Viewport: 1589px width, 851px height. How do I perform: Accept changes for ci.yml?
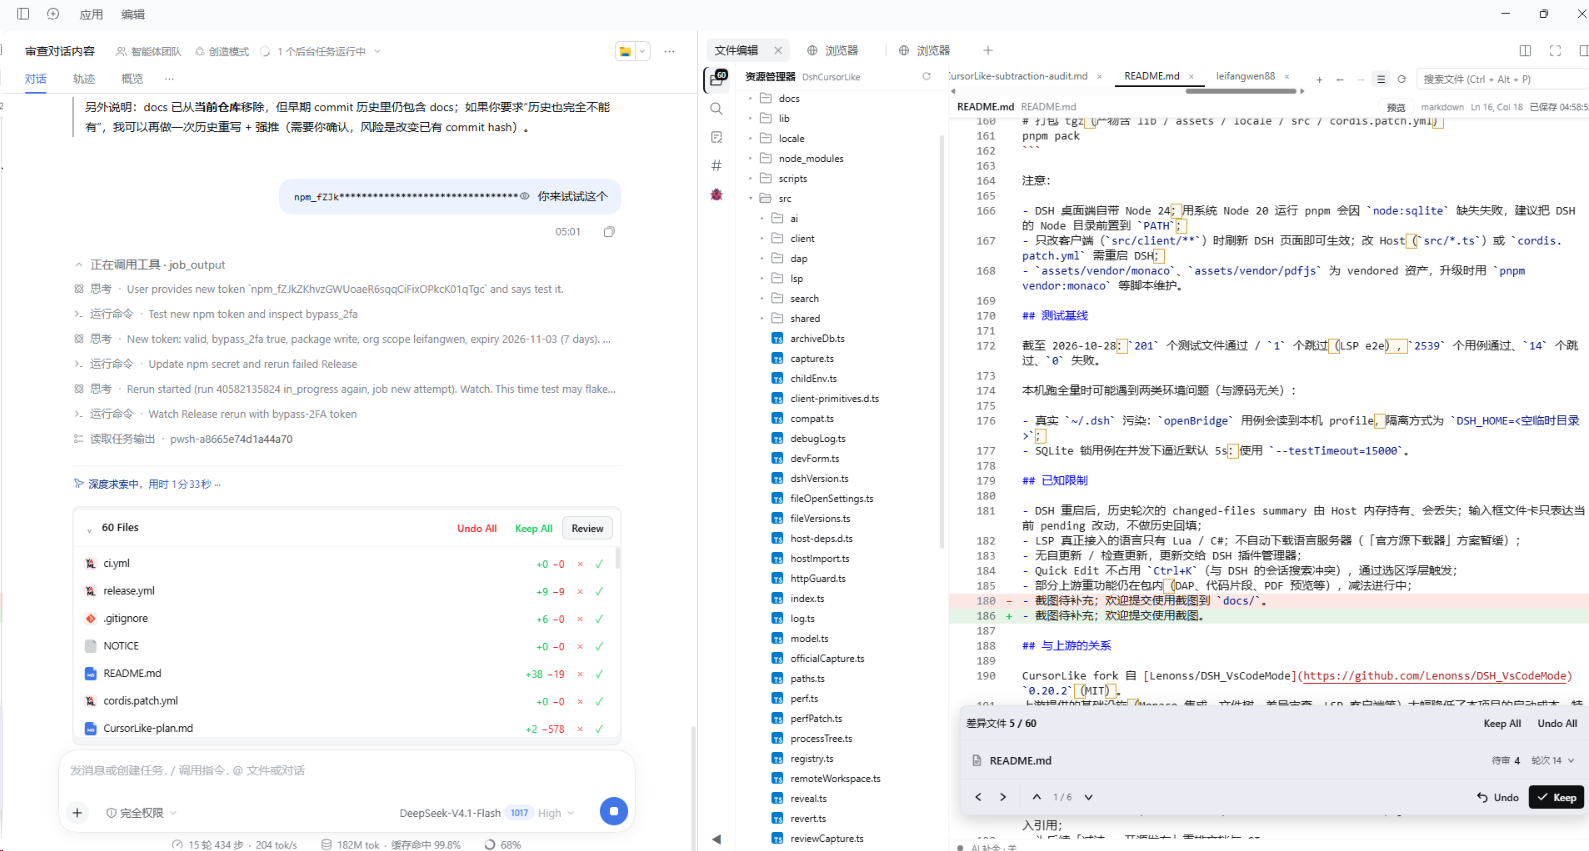pyautogui.click(x=599, y=564)
